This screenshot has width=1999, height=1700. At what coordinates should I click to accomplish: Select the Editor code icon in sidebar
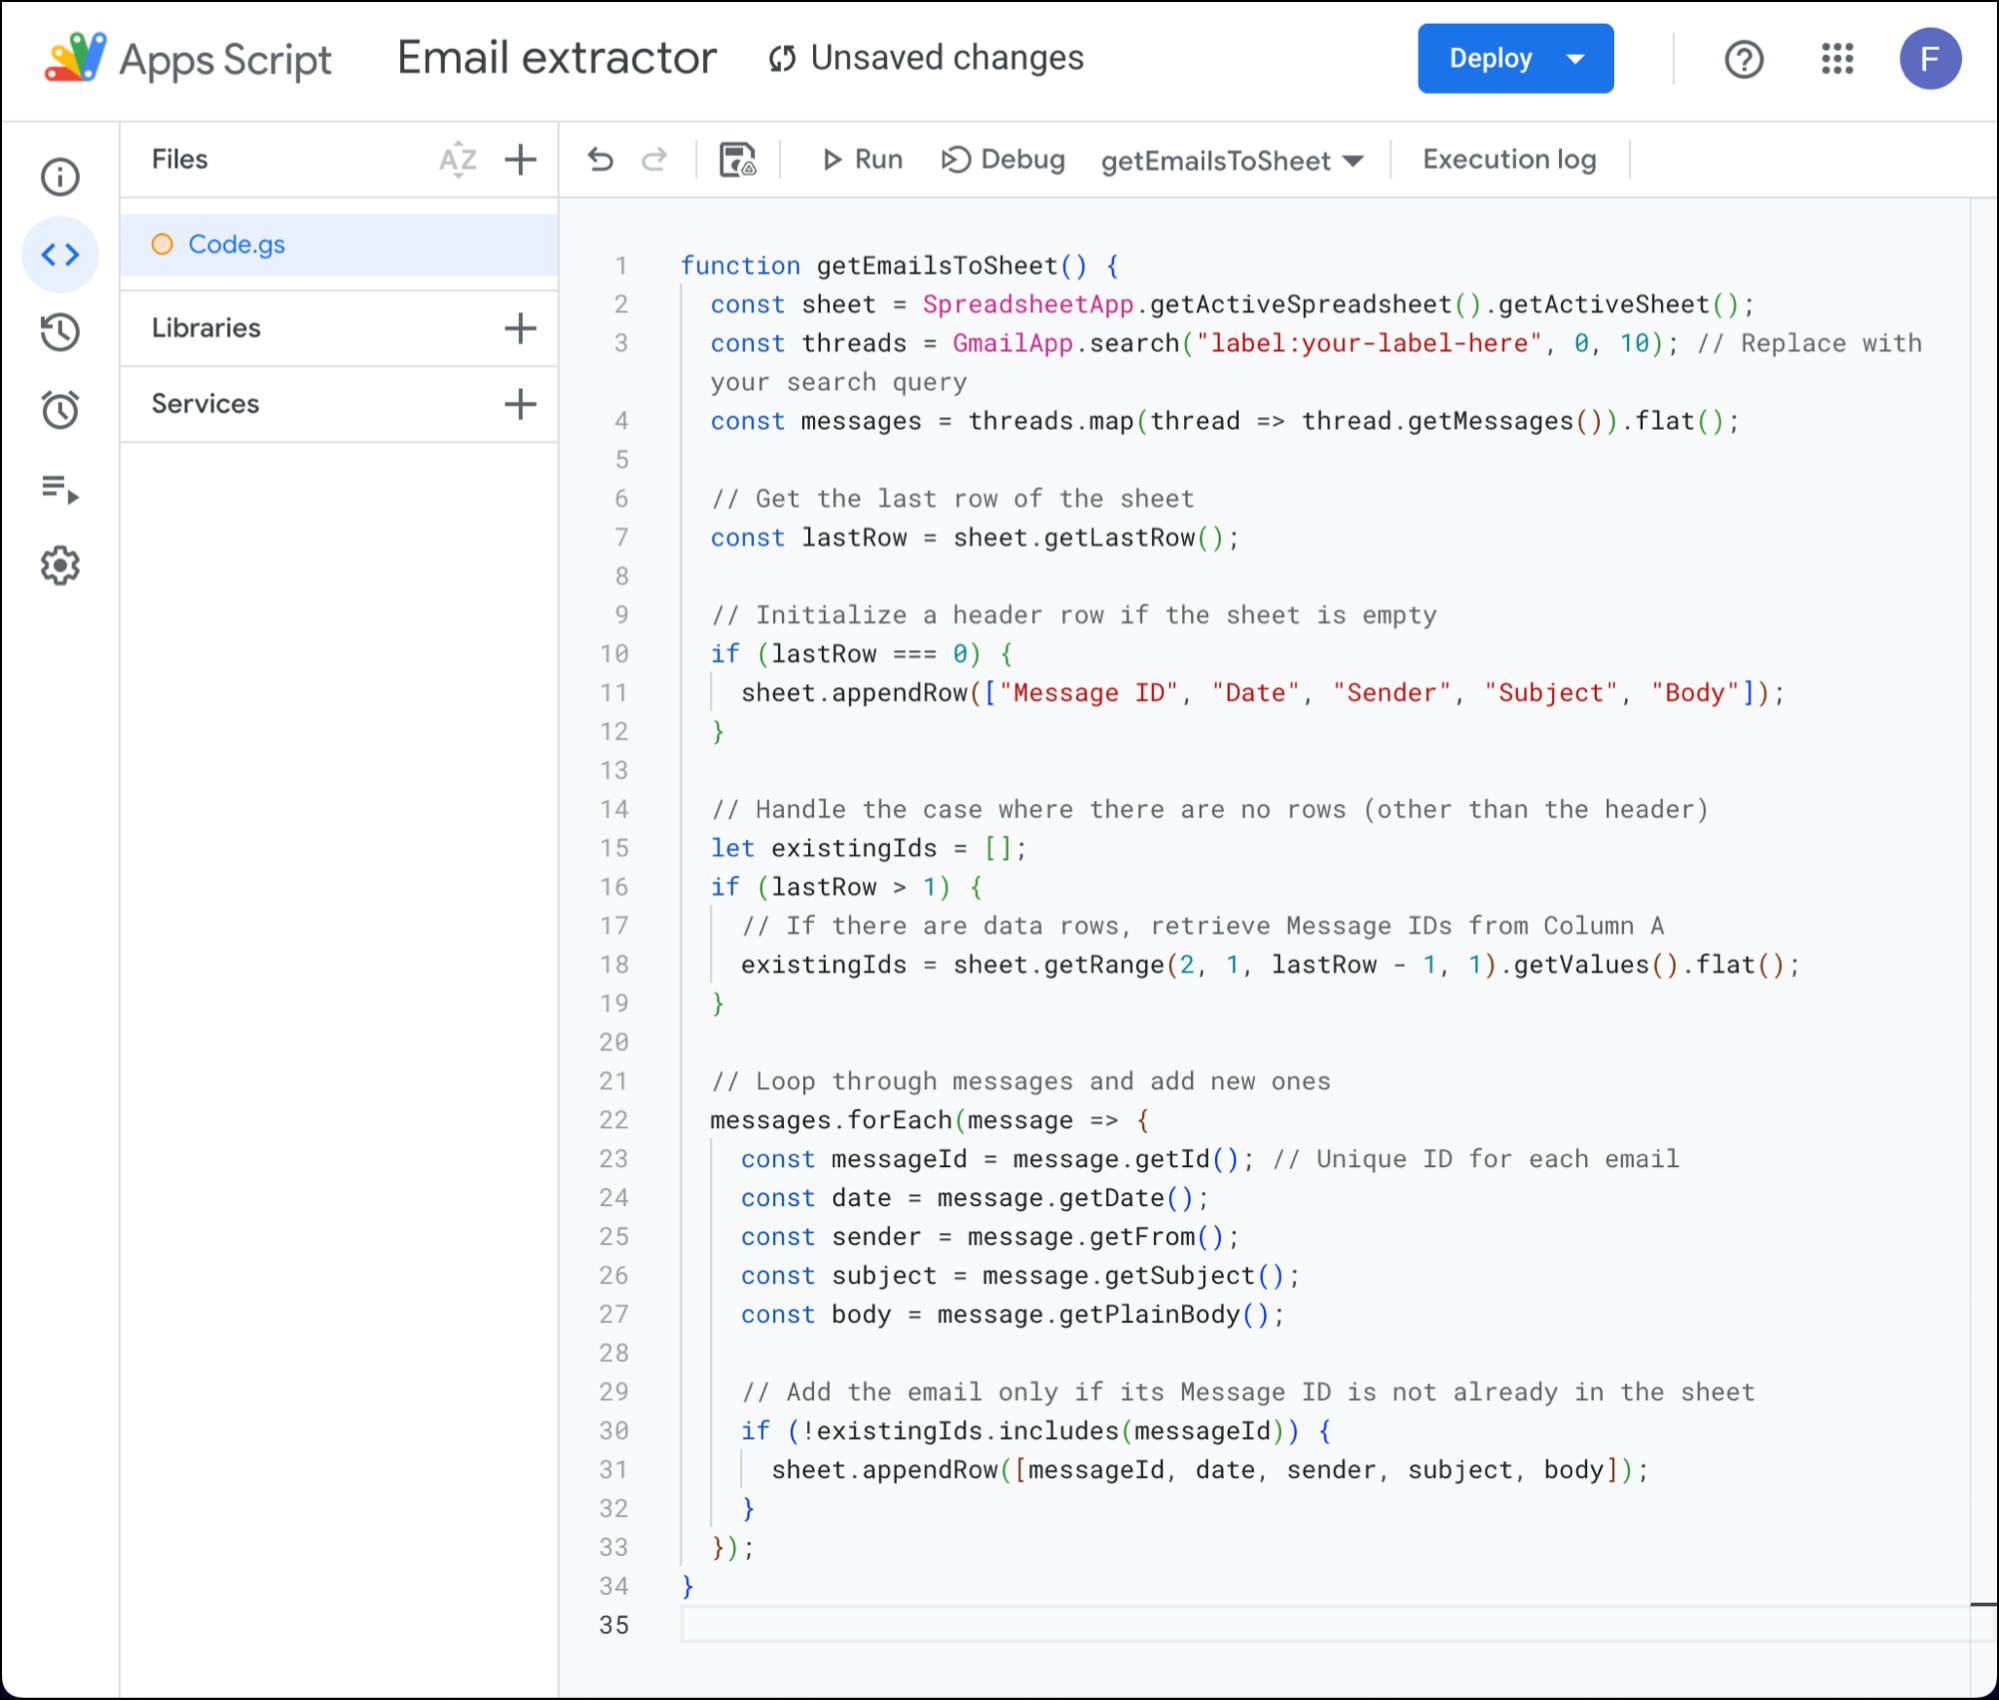pos(60,254)
